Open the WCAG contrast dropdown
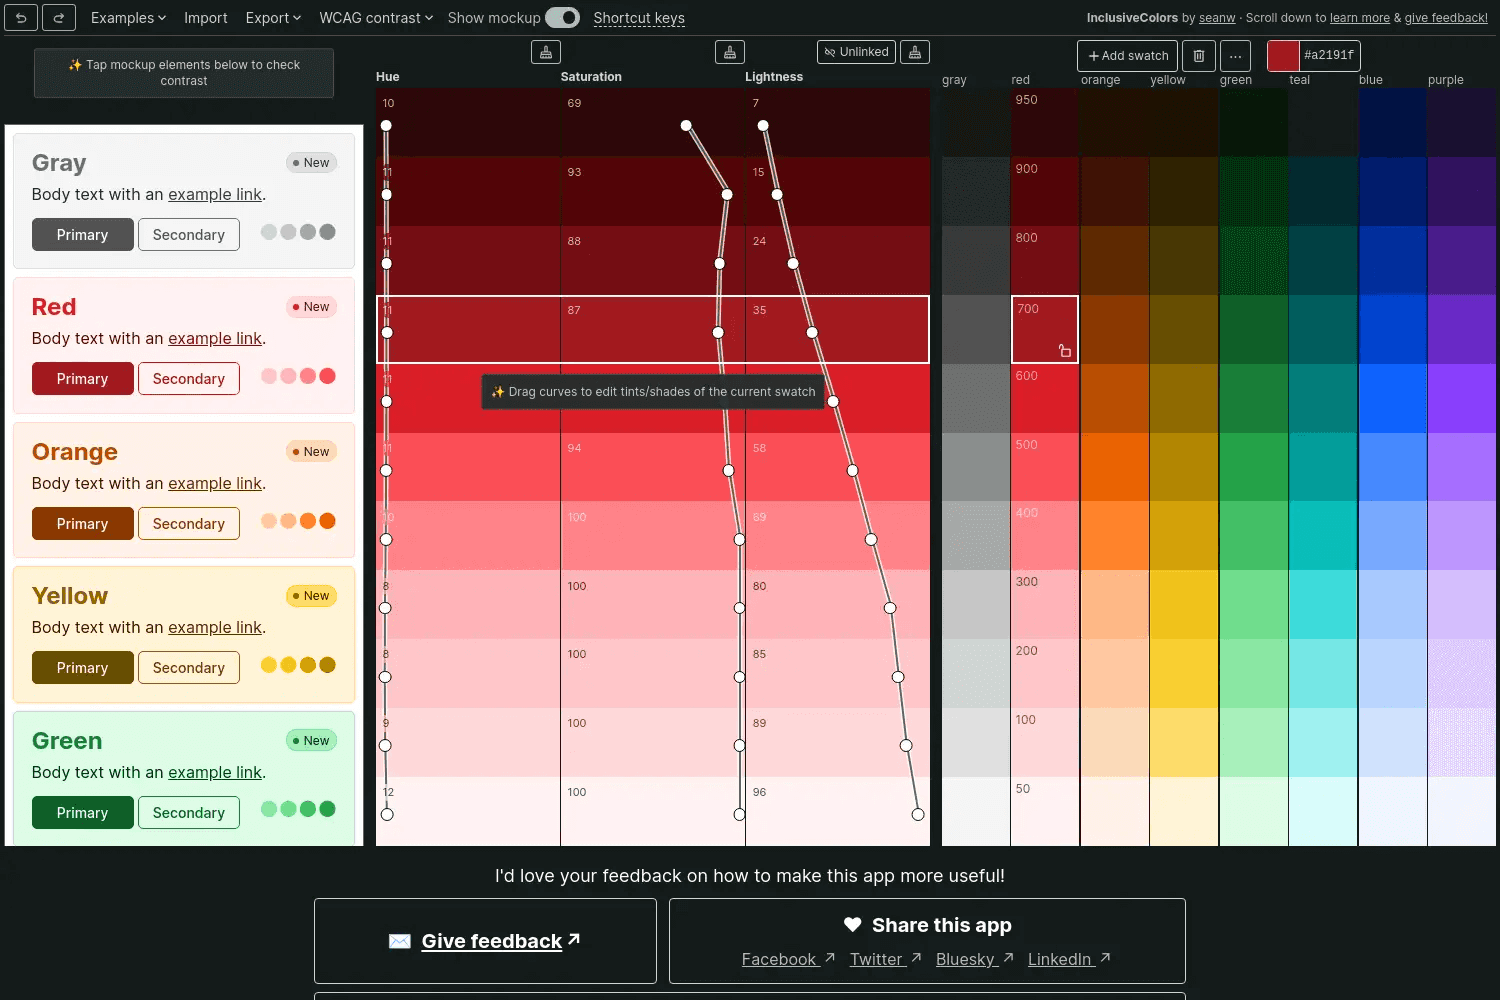1500x1000 pixels. (376, 18)
